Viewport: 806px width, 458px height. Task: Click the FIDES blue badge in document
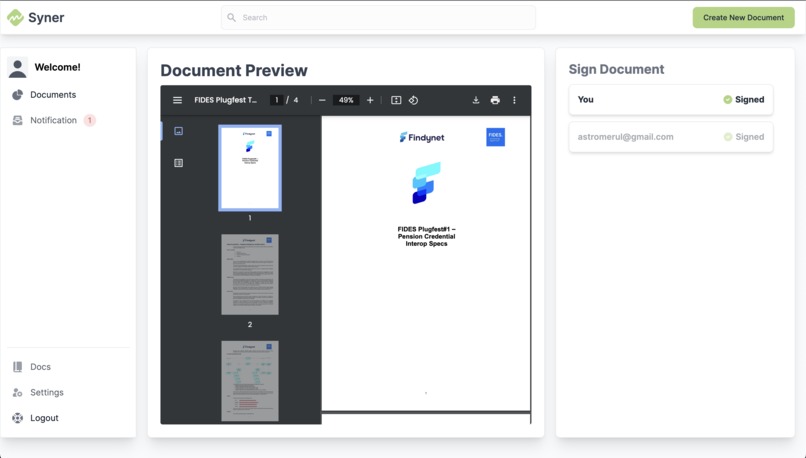496,137
